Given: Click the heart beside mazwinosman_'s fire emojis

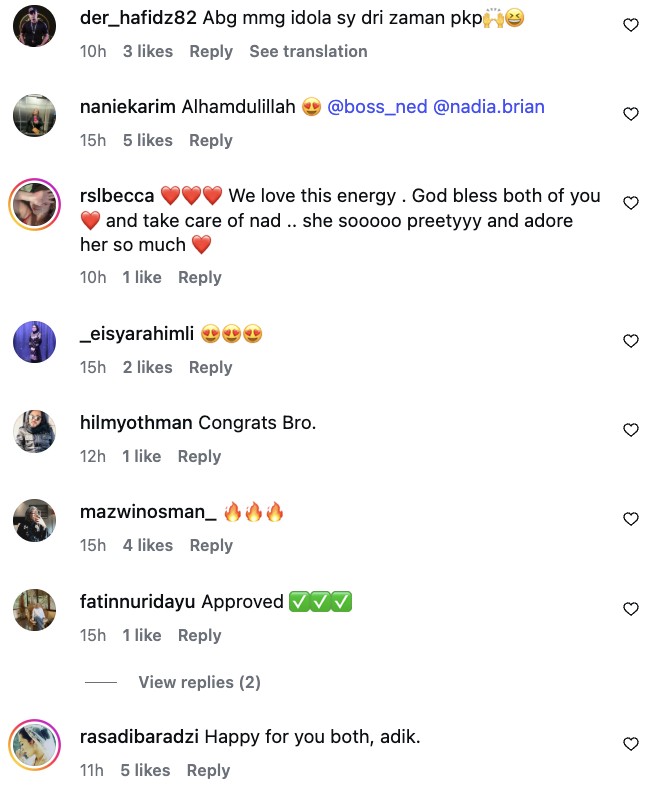Looking at the screenshot, I should coord(631,519).
